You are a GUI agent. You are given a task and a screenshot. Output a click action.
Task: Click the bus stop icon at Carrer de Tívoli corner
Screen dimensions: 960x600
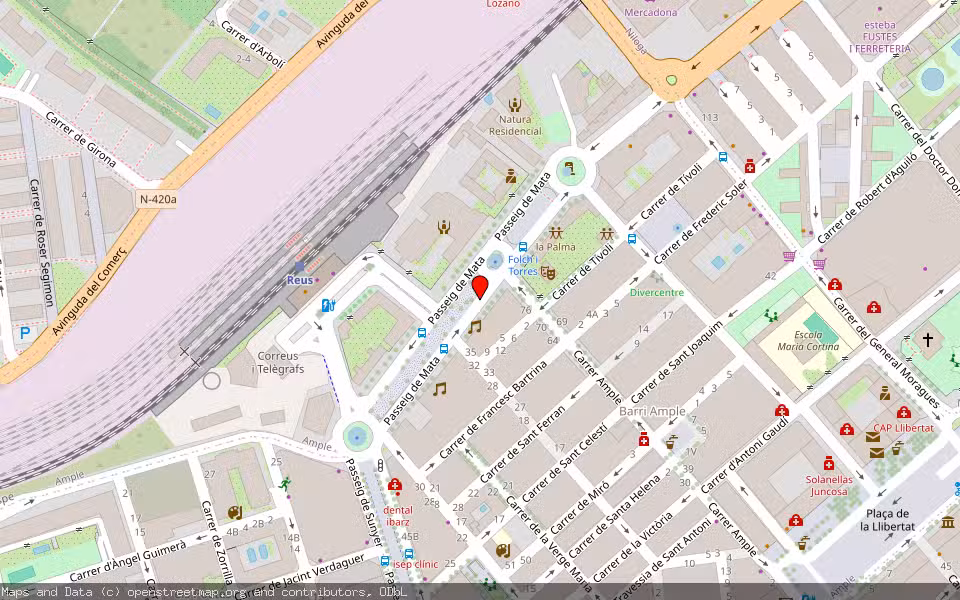(x=632, y=239)
